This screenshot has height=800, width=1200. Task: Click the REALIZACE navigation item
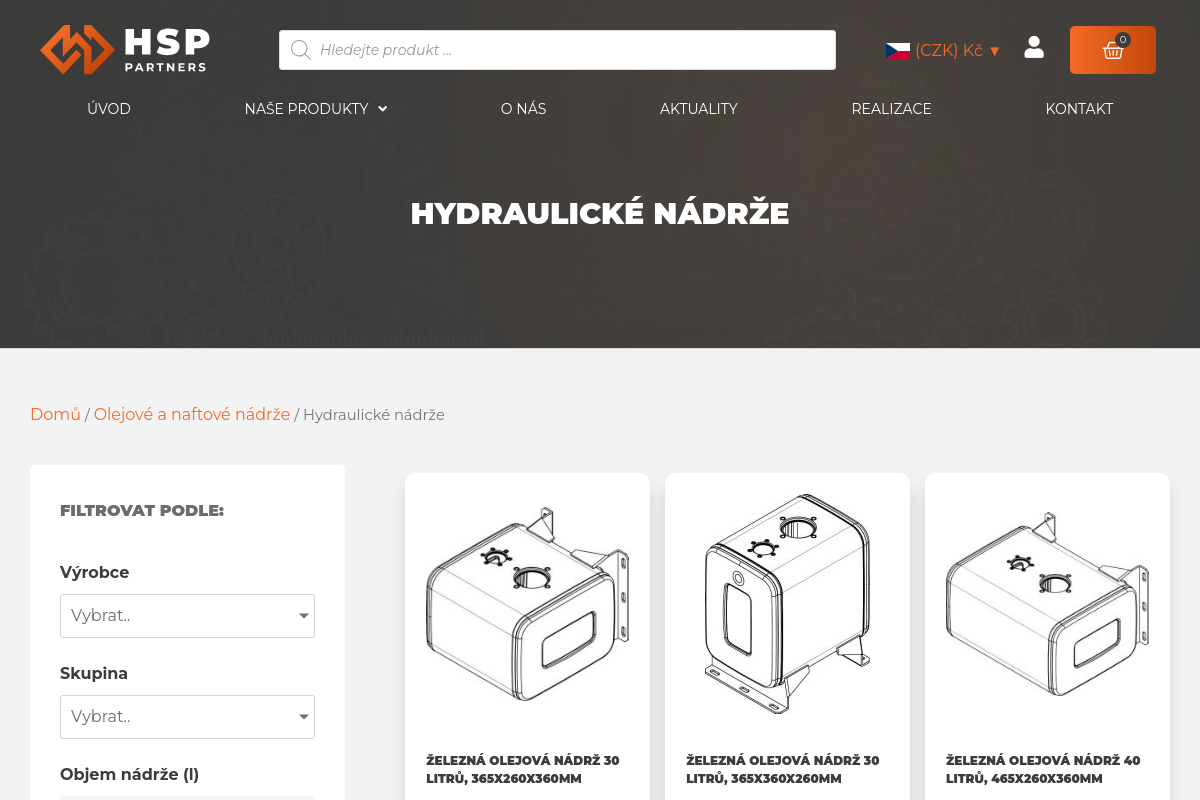click(891, 109)
